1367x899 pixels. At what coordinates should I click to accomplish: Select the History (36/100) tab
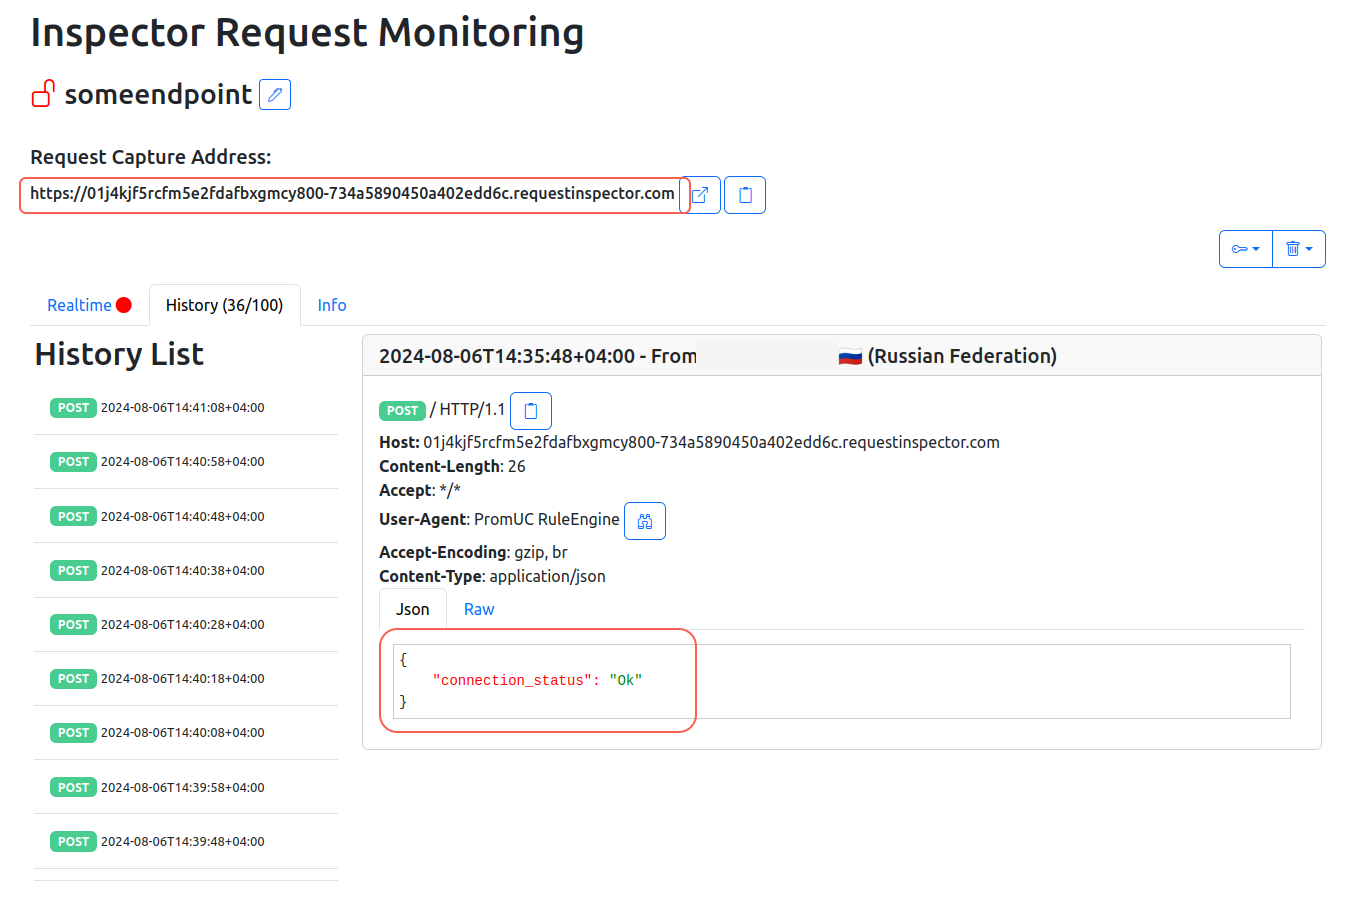[224, 305]
